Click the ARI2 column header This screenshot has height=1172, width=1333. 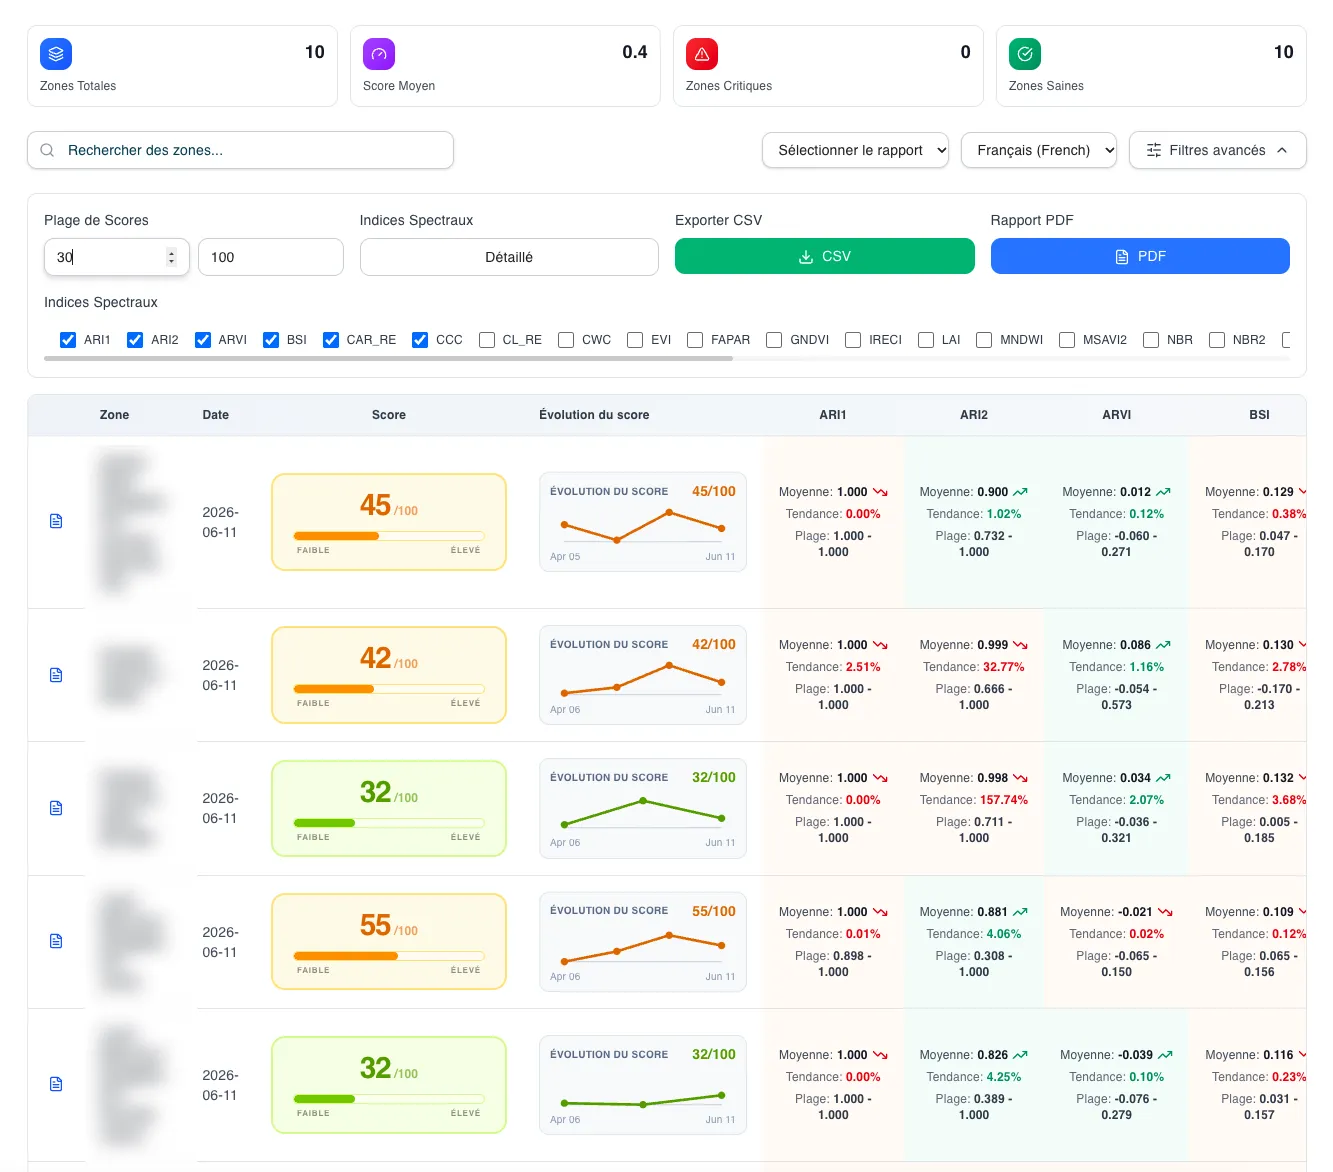974,415
